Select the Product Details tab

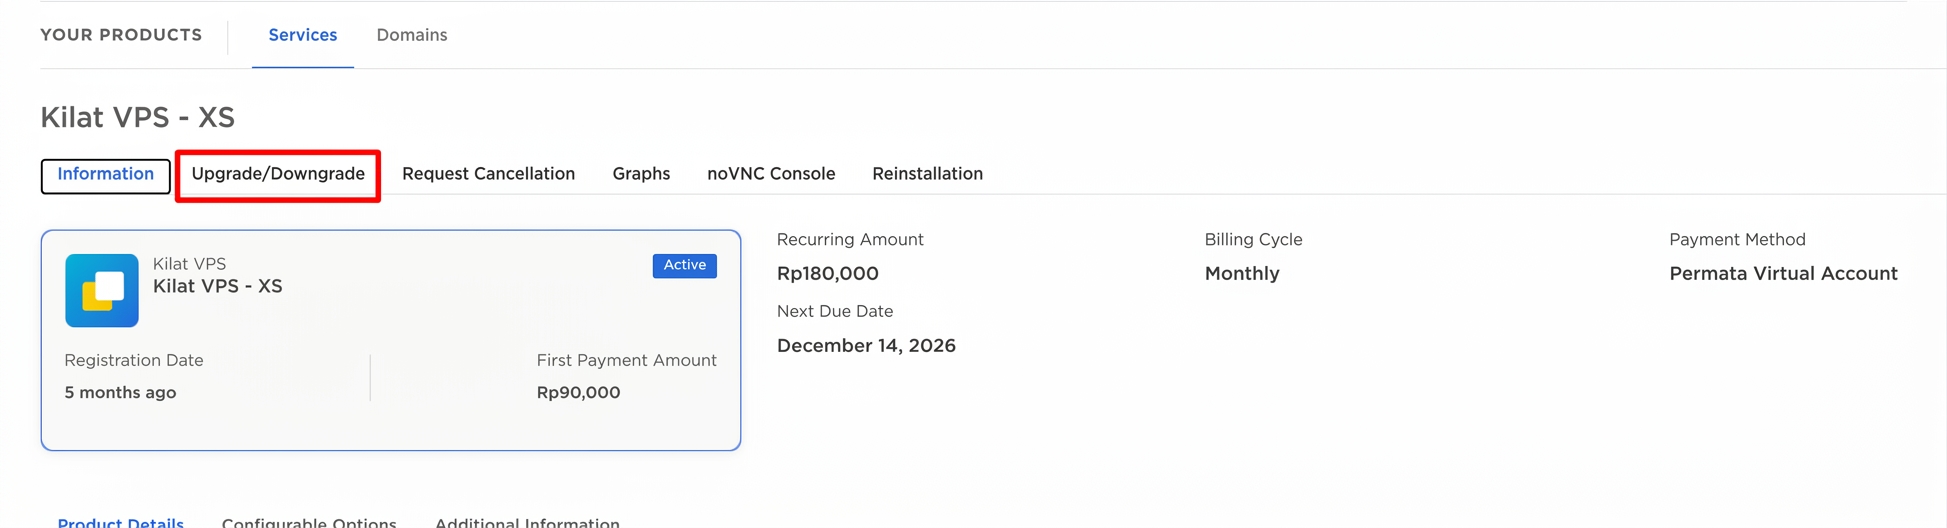pos(121,522)
